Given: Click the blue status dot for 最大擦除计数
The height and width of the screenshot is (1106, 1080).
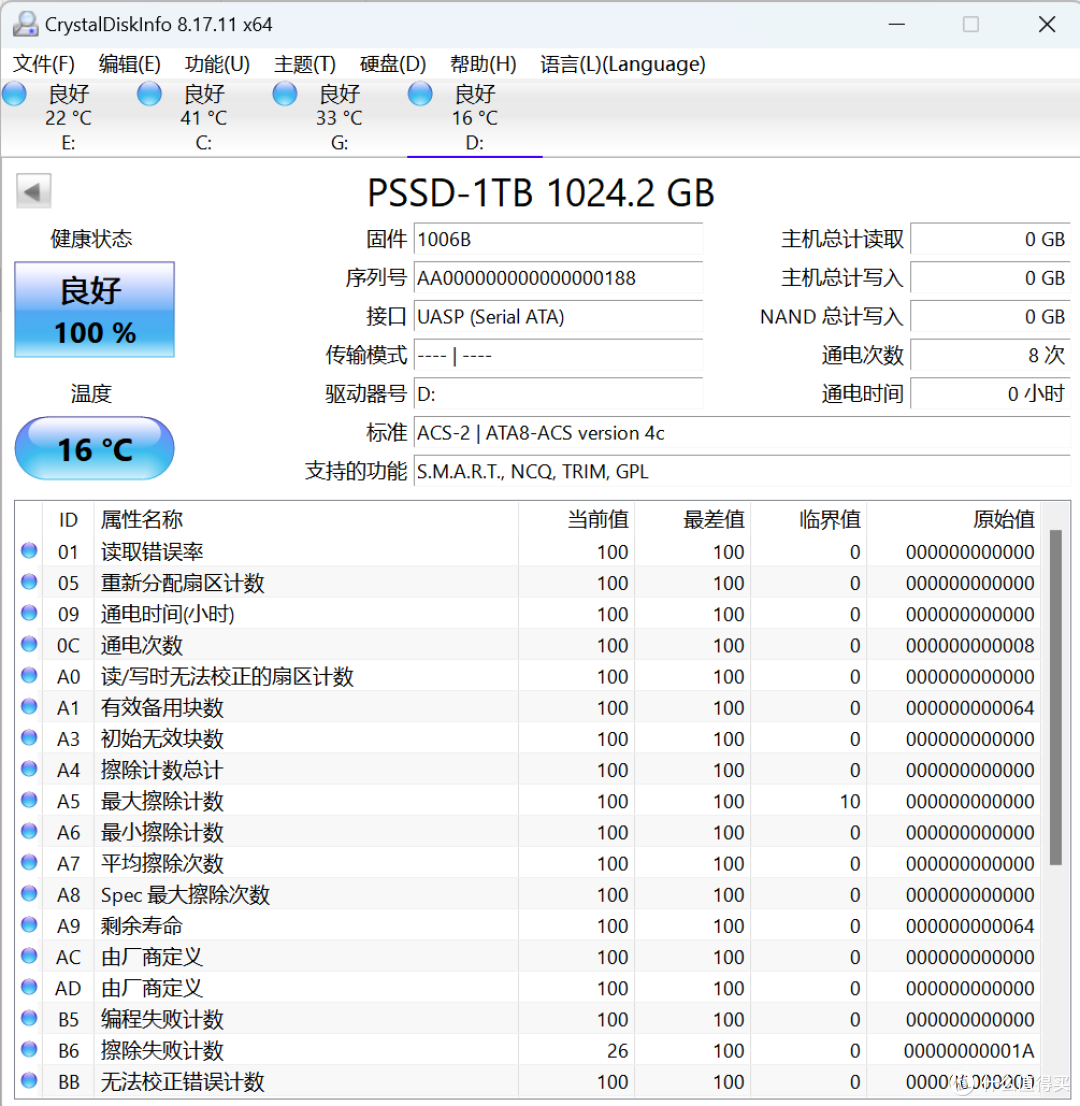Looking at the screenshot, I should coord(29,800).
